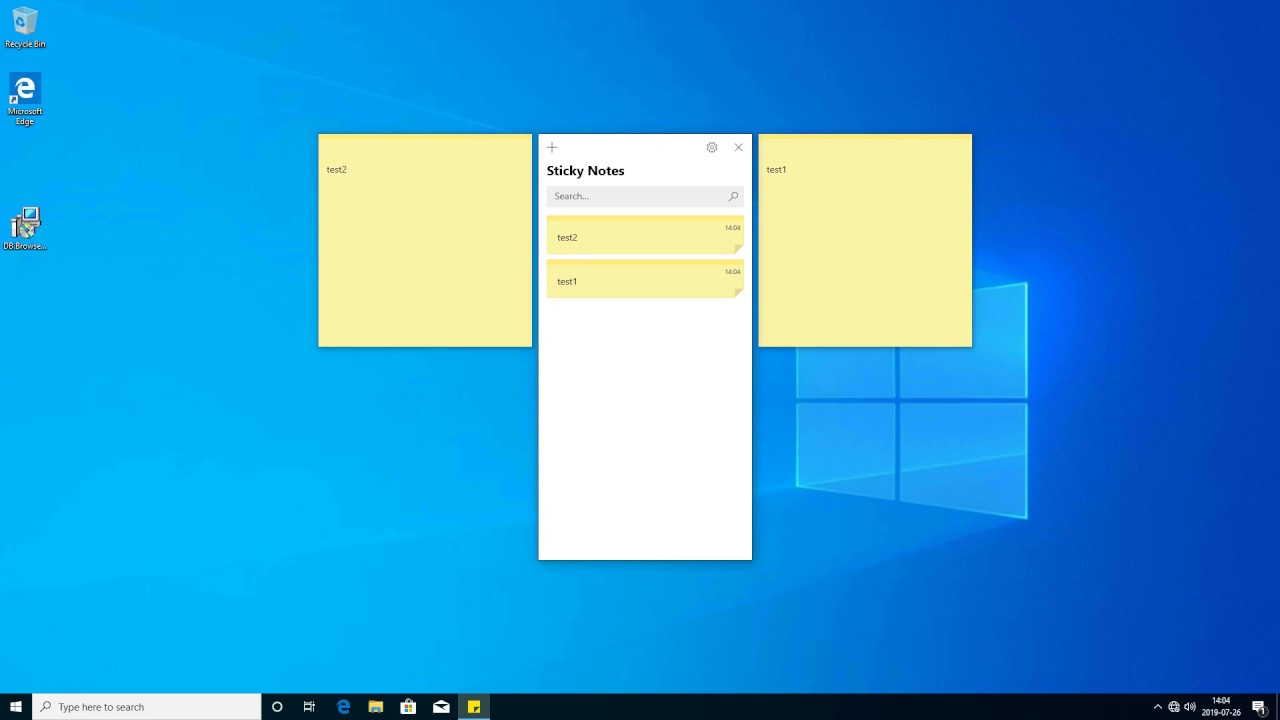Click Sticky Notes taskbar icon
This screenshot has height=720, width=1280.
tap(474, 707)
